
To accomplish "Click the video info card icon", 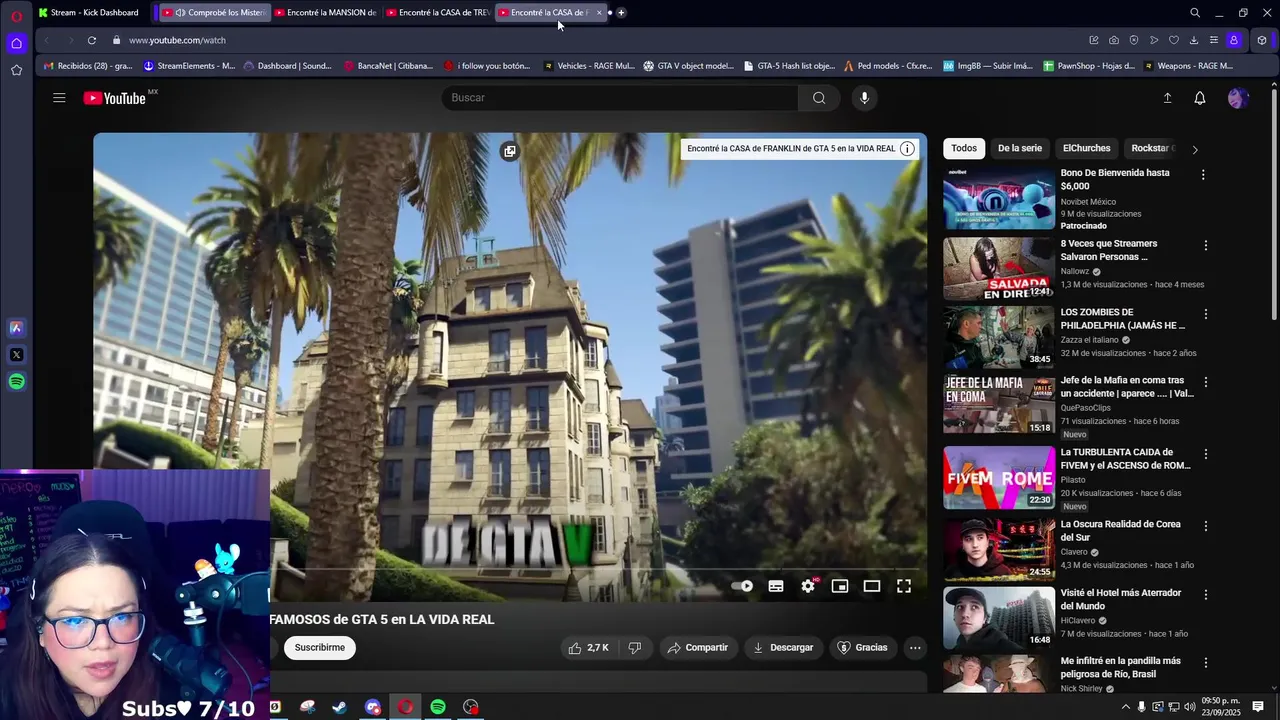I will click(x=907, y=149).
